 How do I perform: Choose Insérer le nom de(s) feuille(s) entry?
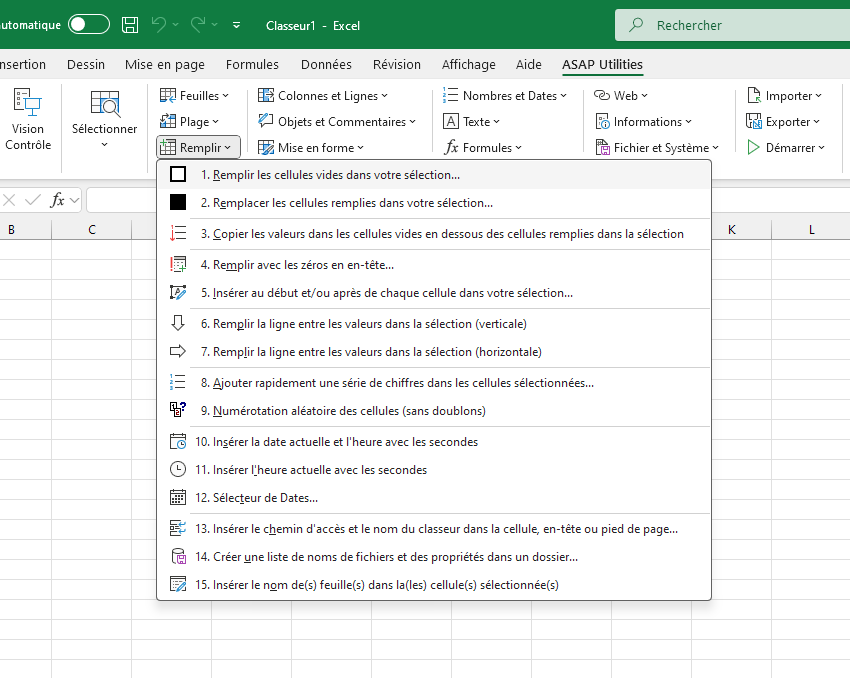tap(434, 585)
